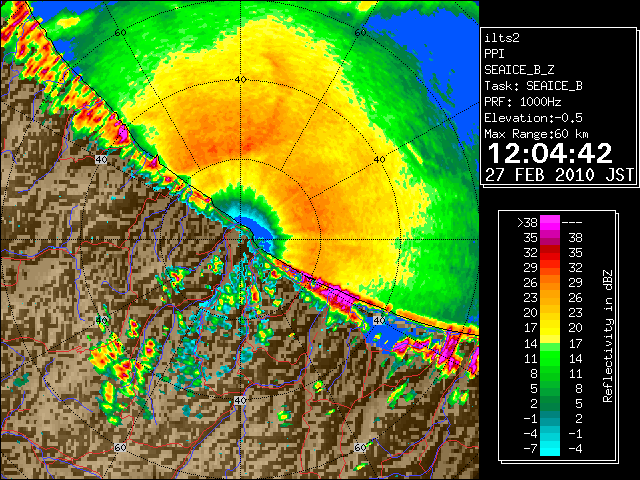Click the '40' range label due north of radar
640x480 pixels.
point(241,80)
